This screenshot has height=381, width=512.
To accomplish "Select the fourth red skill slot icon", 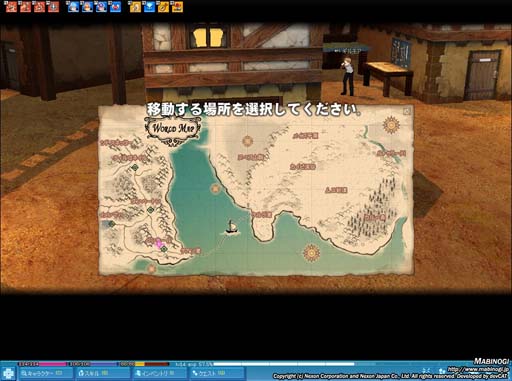I will (53, 7).
